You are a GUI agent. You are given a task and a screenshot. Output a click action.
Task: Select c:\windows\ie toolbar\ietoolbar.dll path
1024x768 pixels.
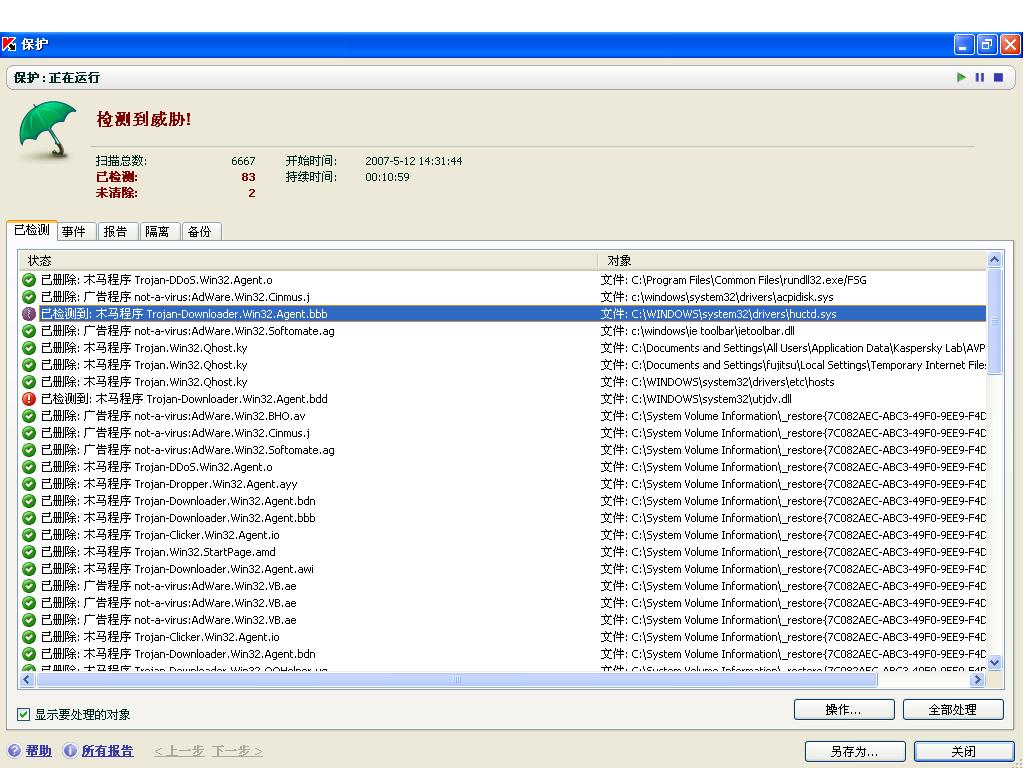[x=697, y=331]
